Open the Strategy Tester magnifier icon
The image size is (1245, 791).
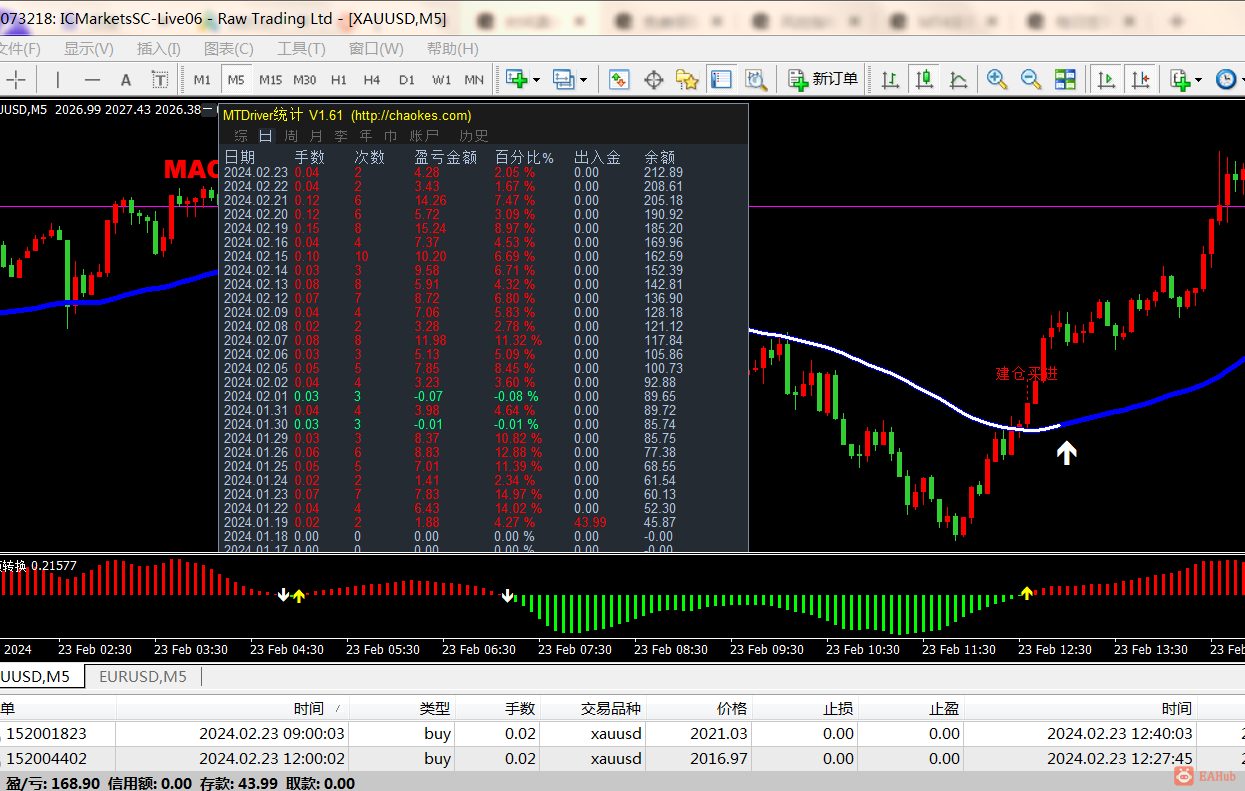(x=755, y=79)
